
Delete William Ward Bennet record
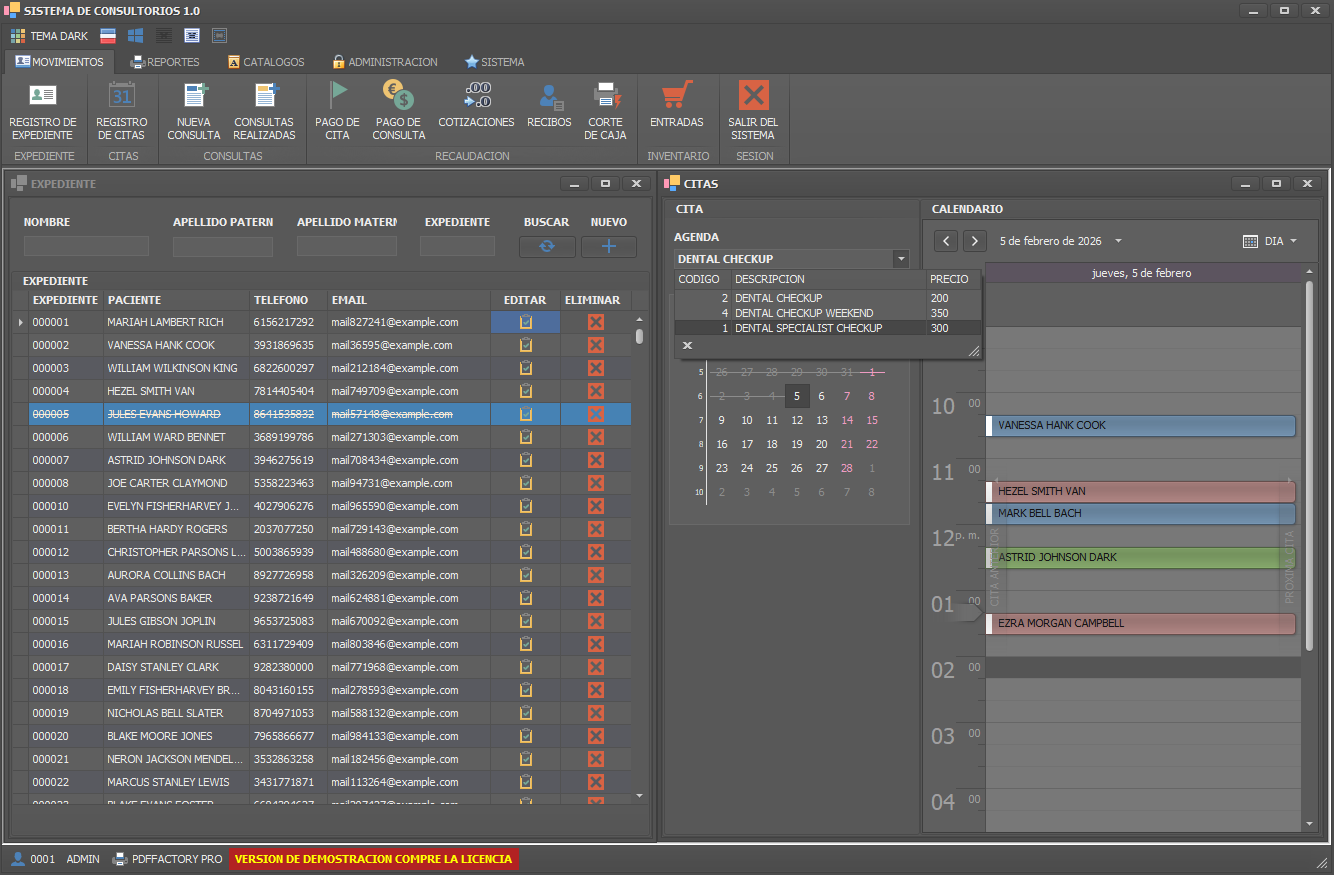[x=595, y=437]
